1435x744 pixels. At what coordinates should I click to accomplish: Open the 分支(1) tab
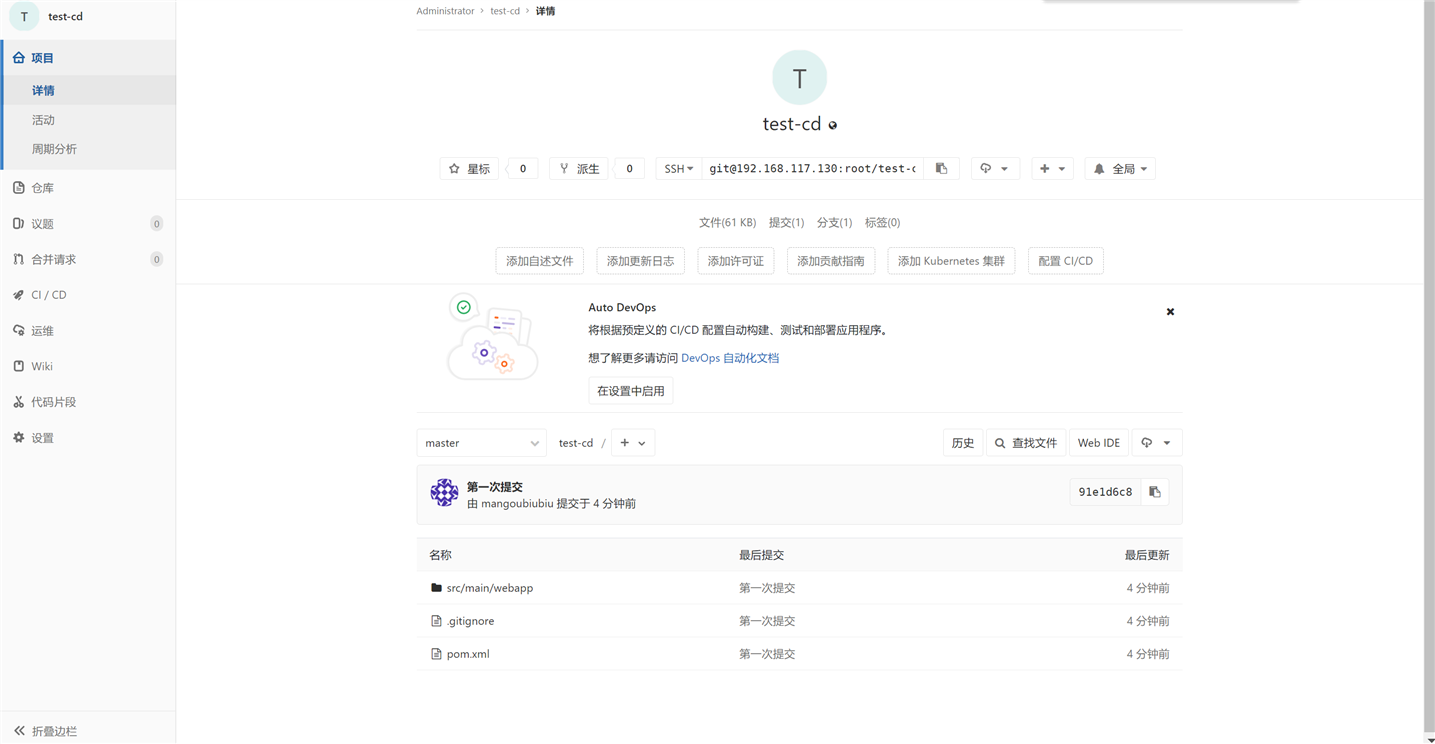(833, 222)
